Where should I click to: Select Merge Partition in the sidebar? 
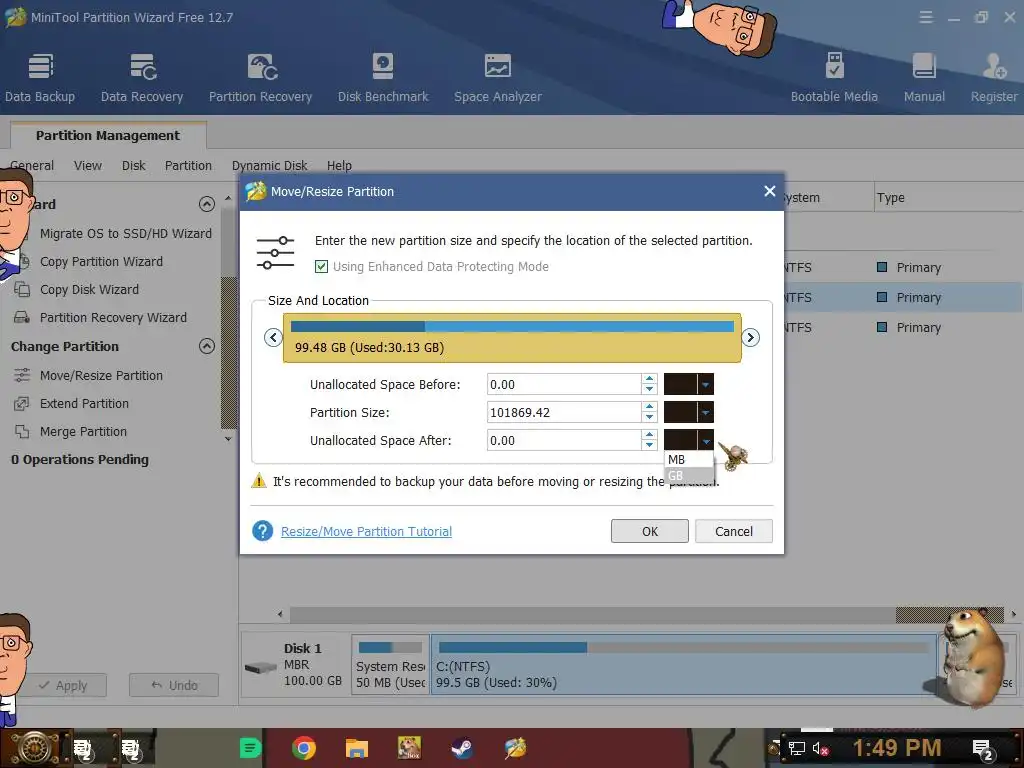coord(83,432)
